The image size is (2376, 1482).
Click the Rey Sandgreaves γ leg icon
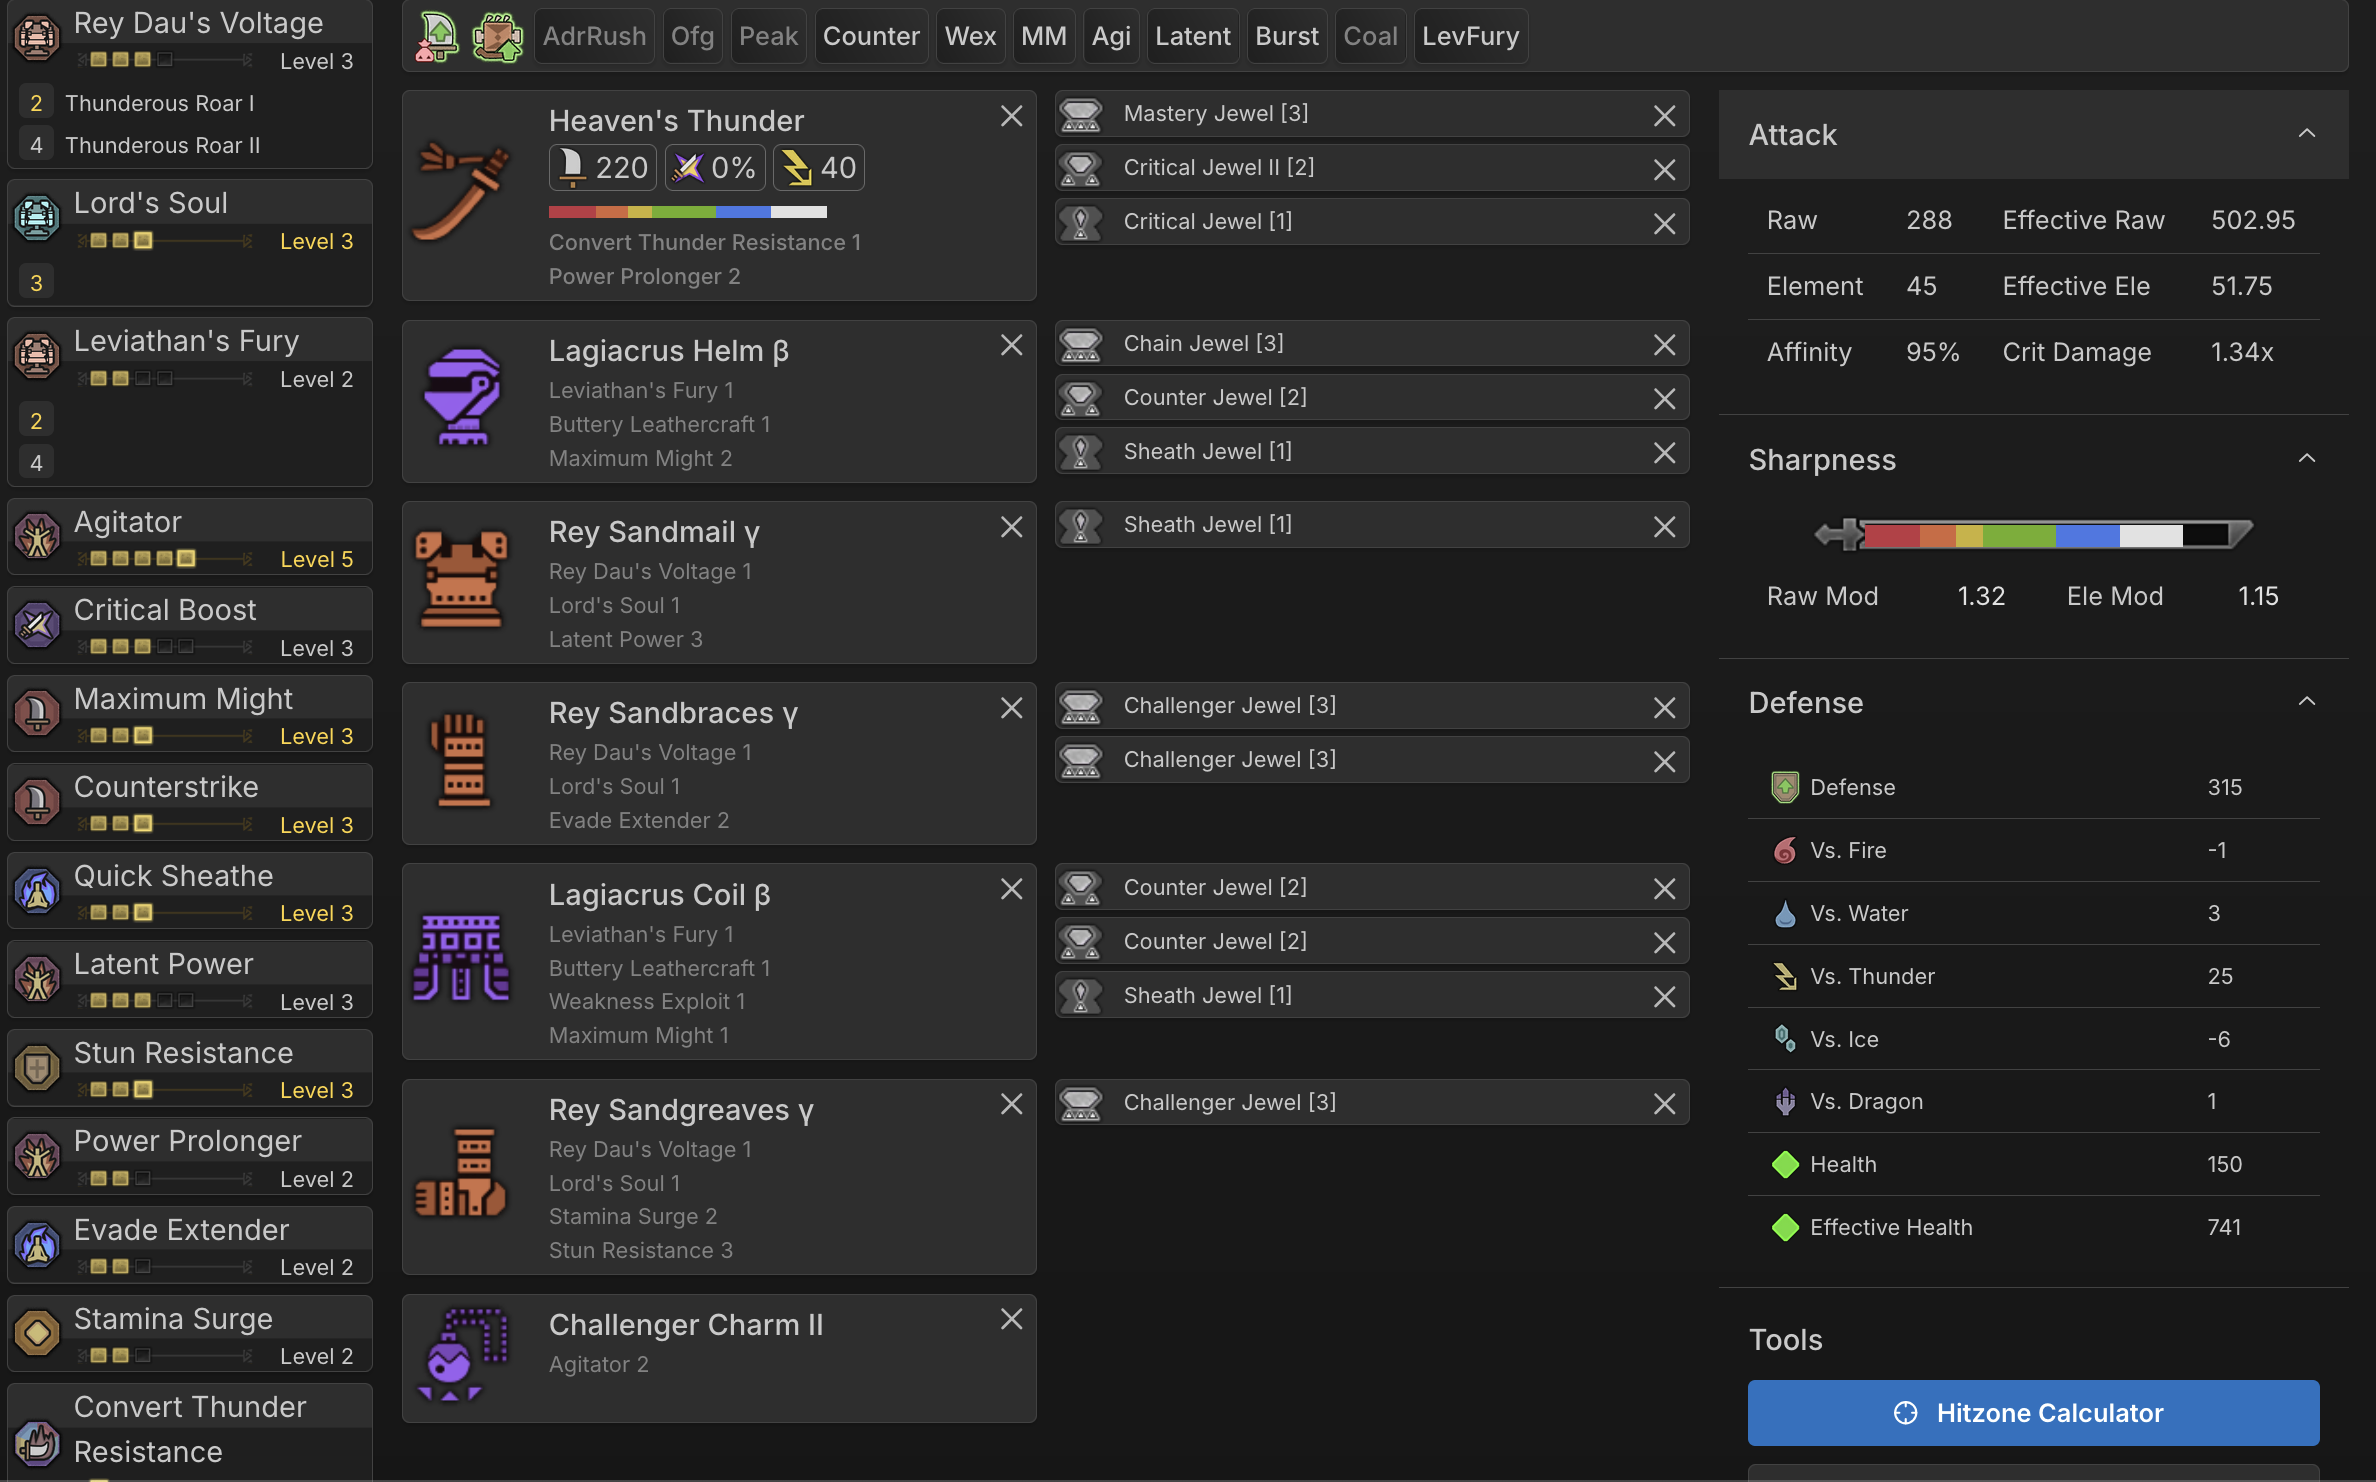pos(462,1173)
